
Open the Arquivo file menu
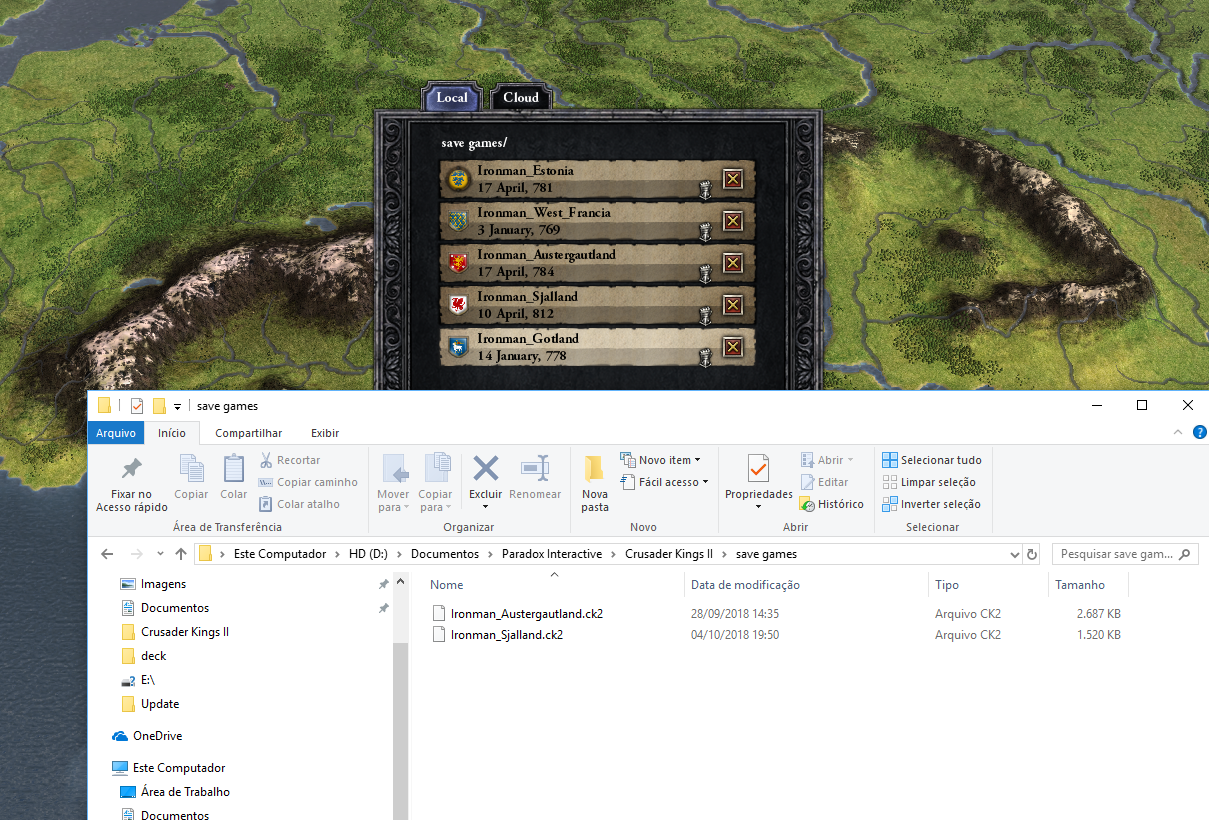click(x=115, y=433)
